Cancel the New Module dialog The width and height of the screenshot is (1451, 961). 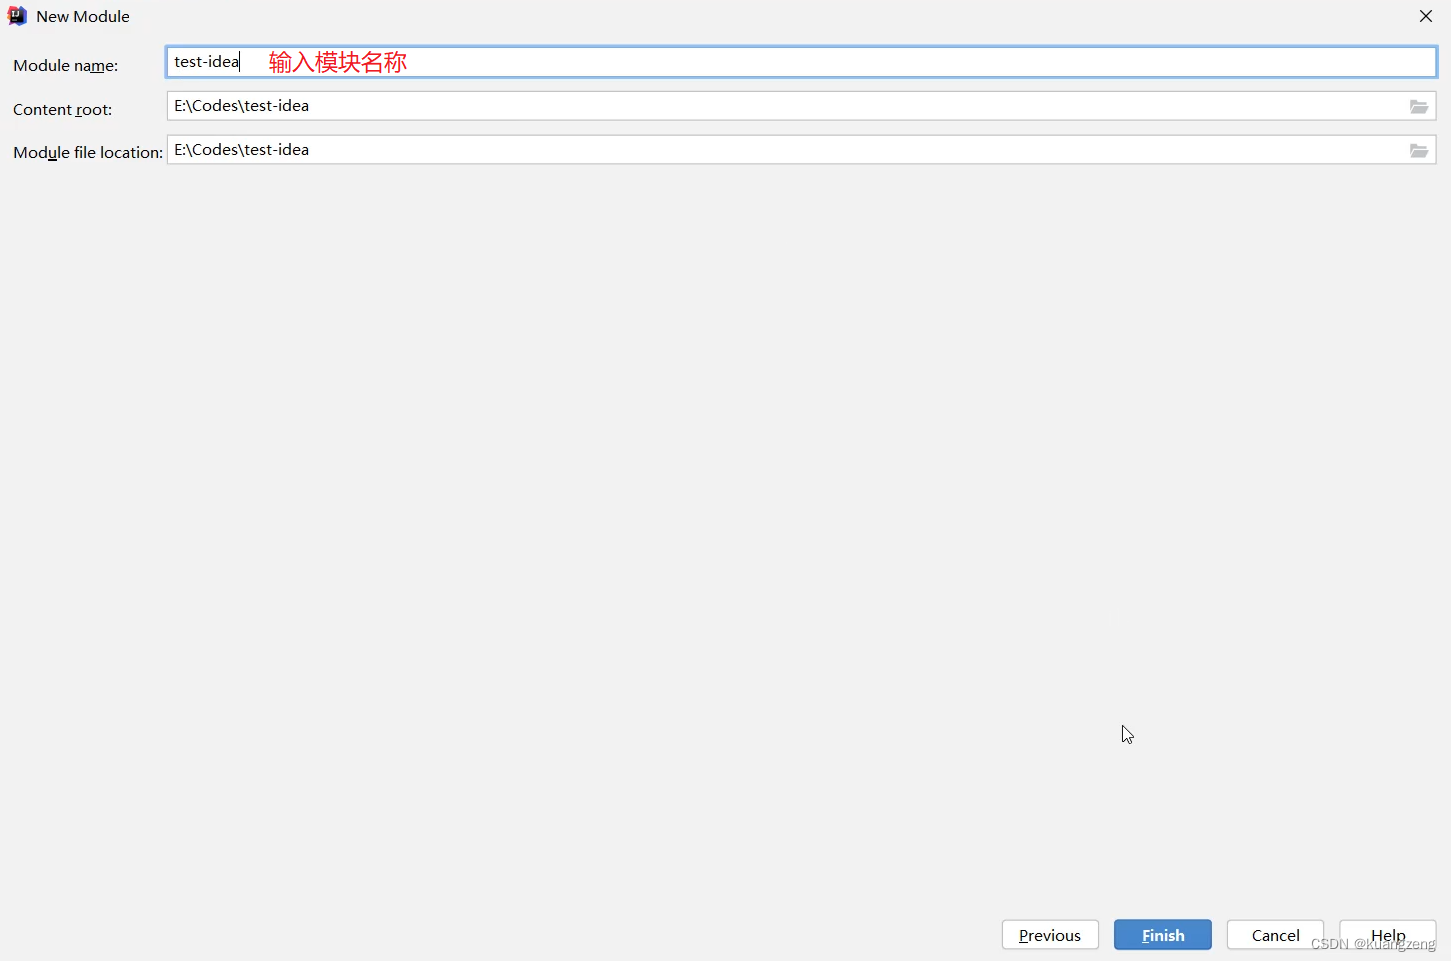click(x=1275, y=935)
